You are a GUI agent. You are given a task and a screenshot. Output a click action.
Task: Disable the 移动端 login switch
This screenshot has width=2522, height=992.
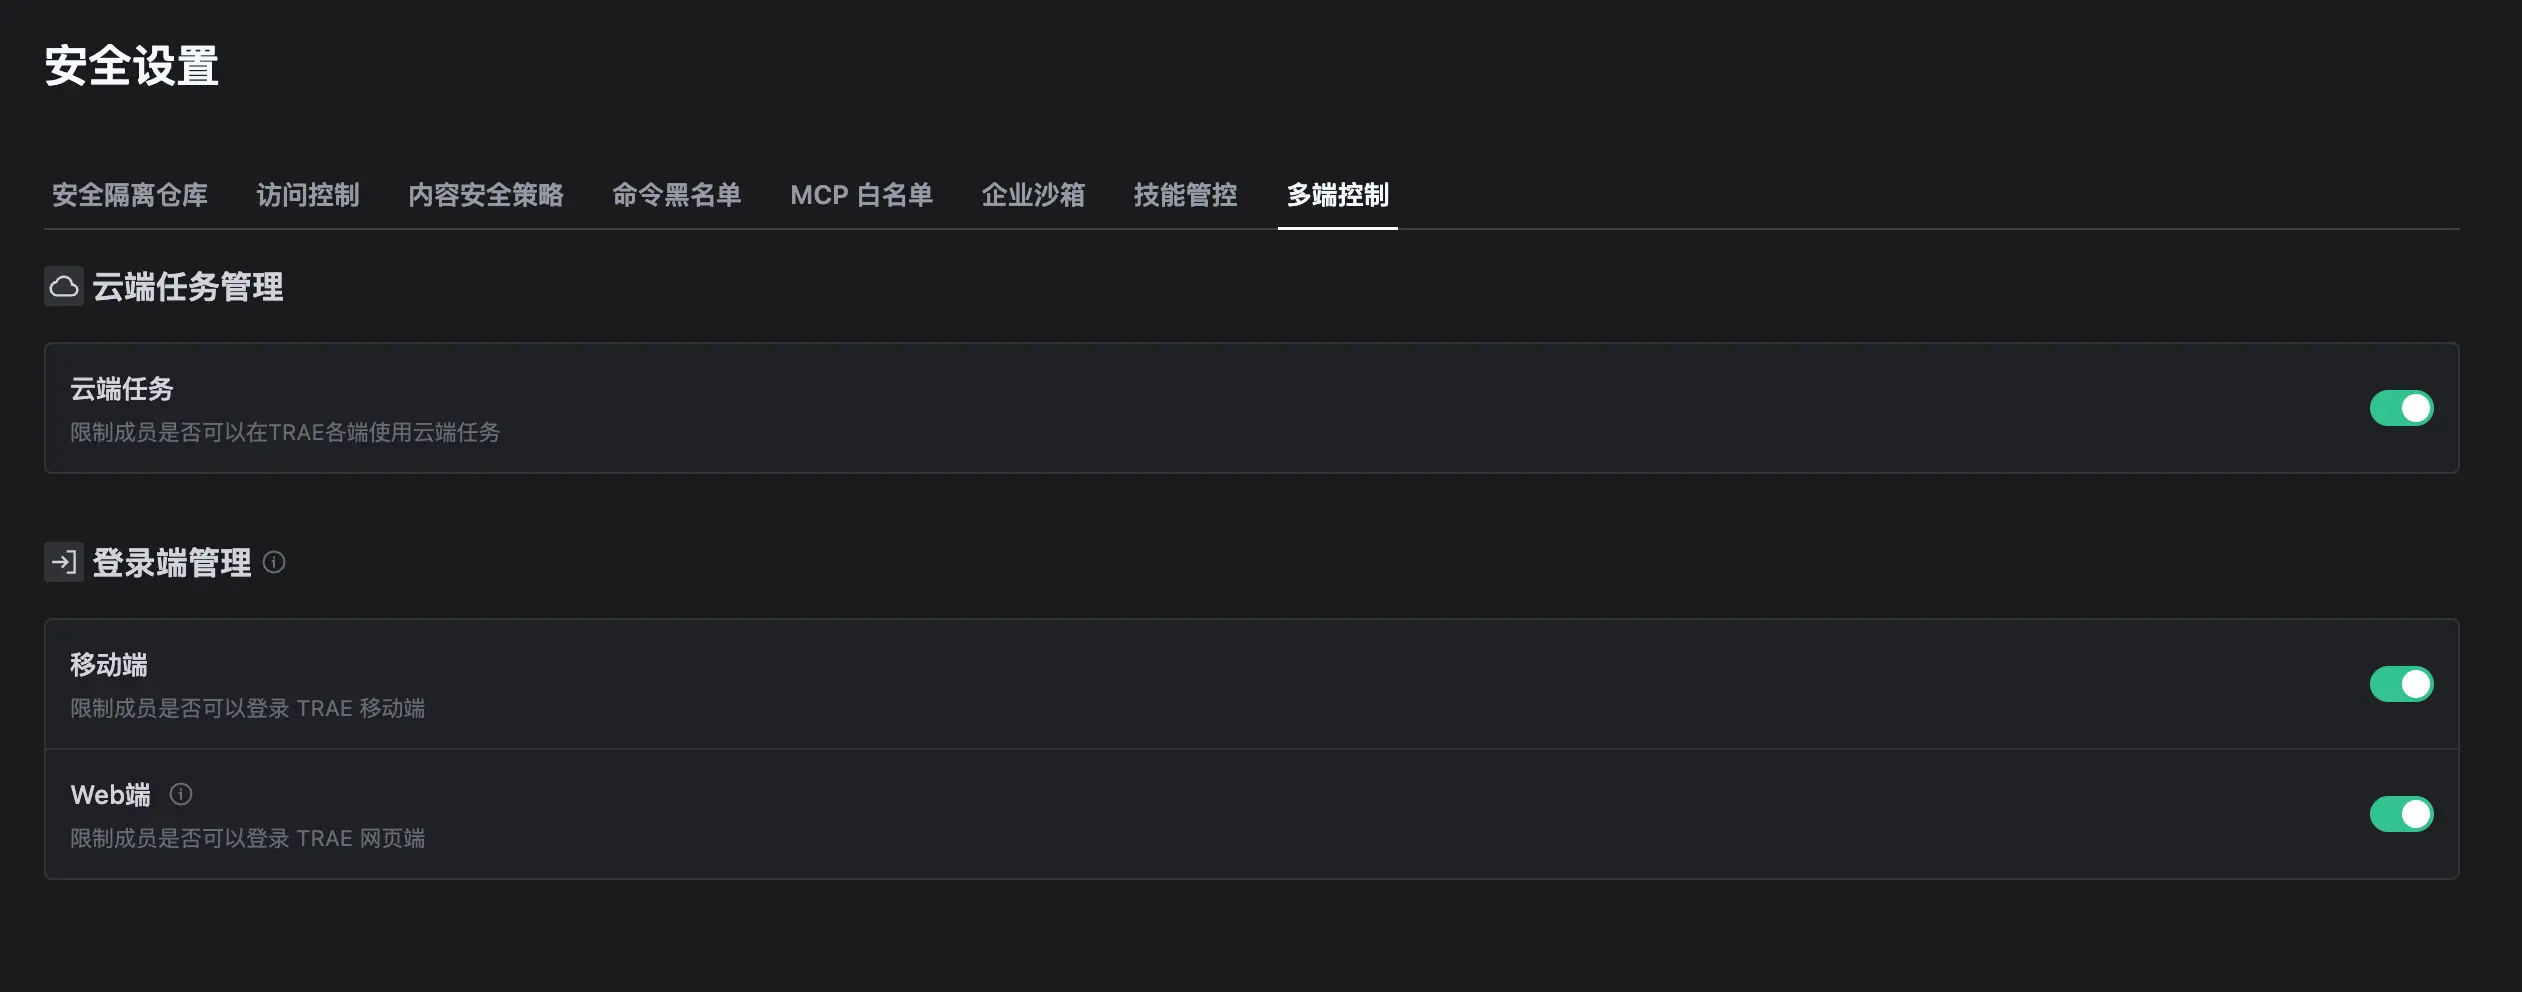[x=2401, y=684]
